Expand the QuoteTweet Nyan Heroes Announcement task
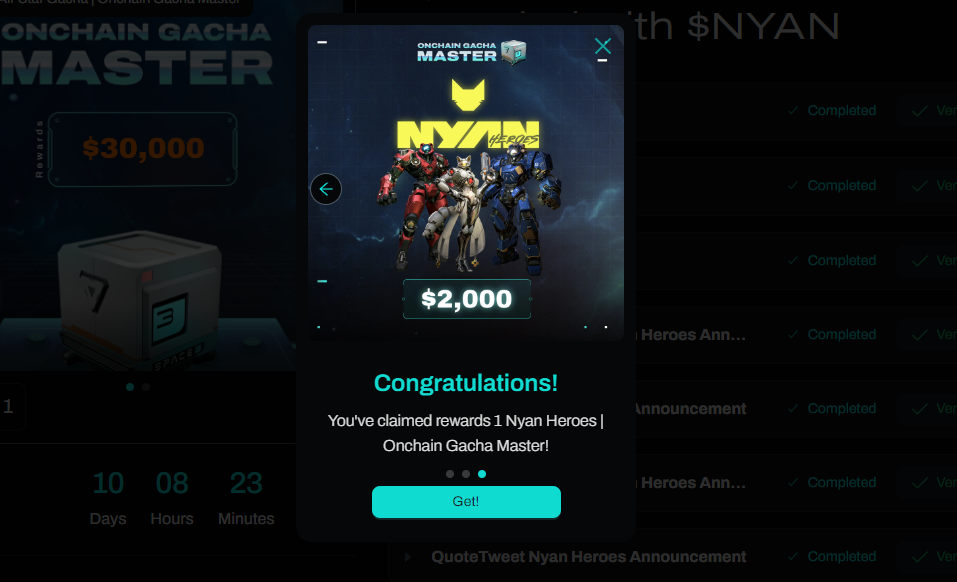Image resolution: width=957 pixels, height=582 pixels. point(408,556)
